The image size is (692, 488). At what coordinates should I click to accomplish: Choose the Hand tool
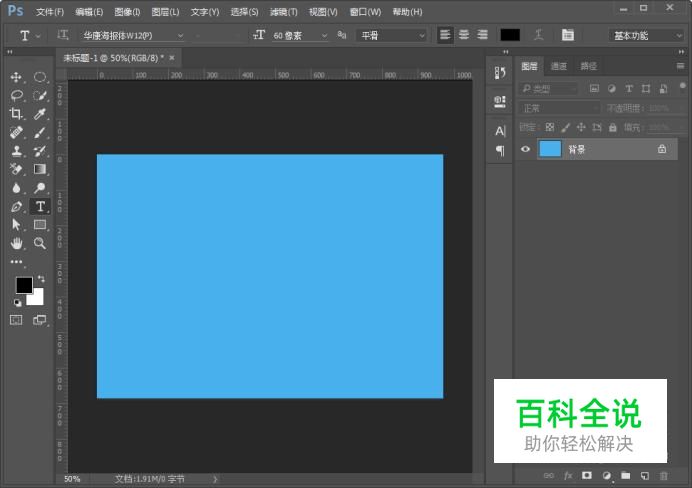(x=16, y=243)
